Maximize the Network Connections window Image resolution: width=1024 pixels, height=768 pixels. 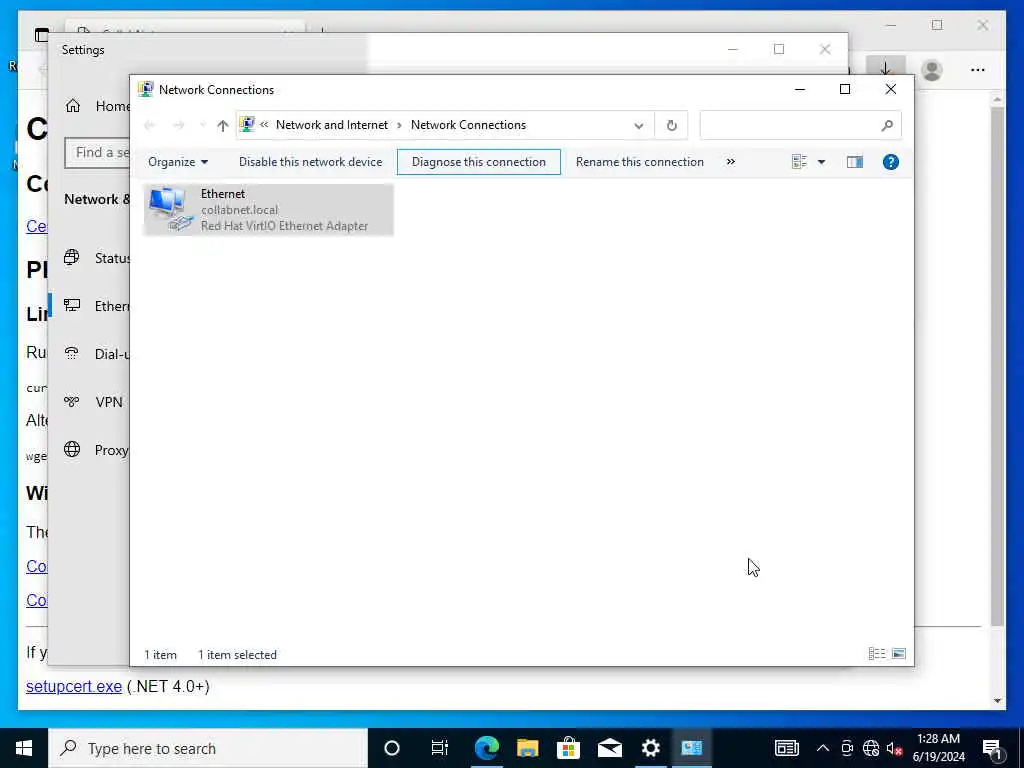point(844,89)
